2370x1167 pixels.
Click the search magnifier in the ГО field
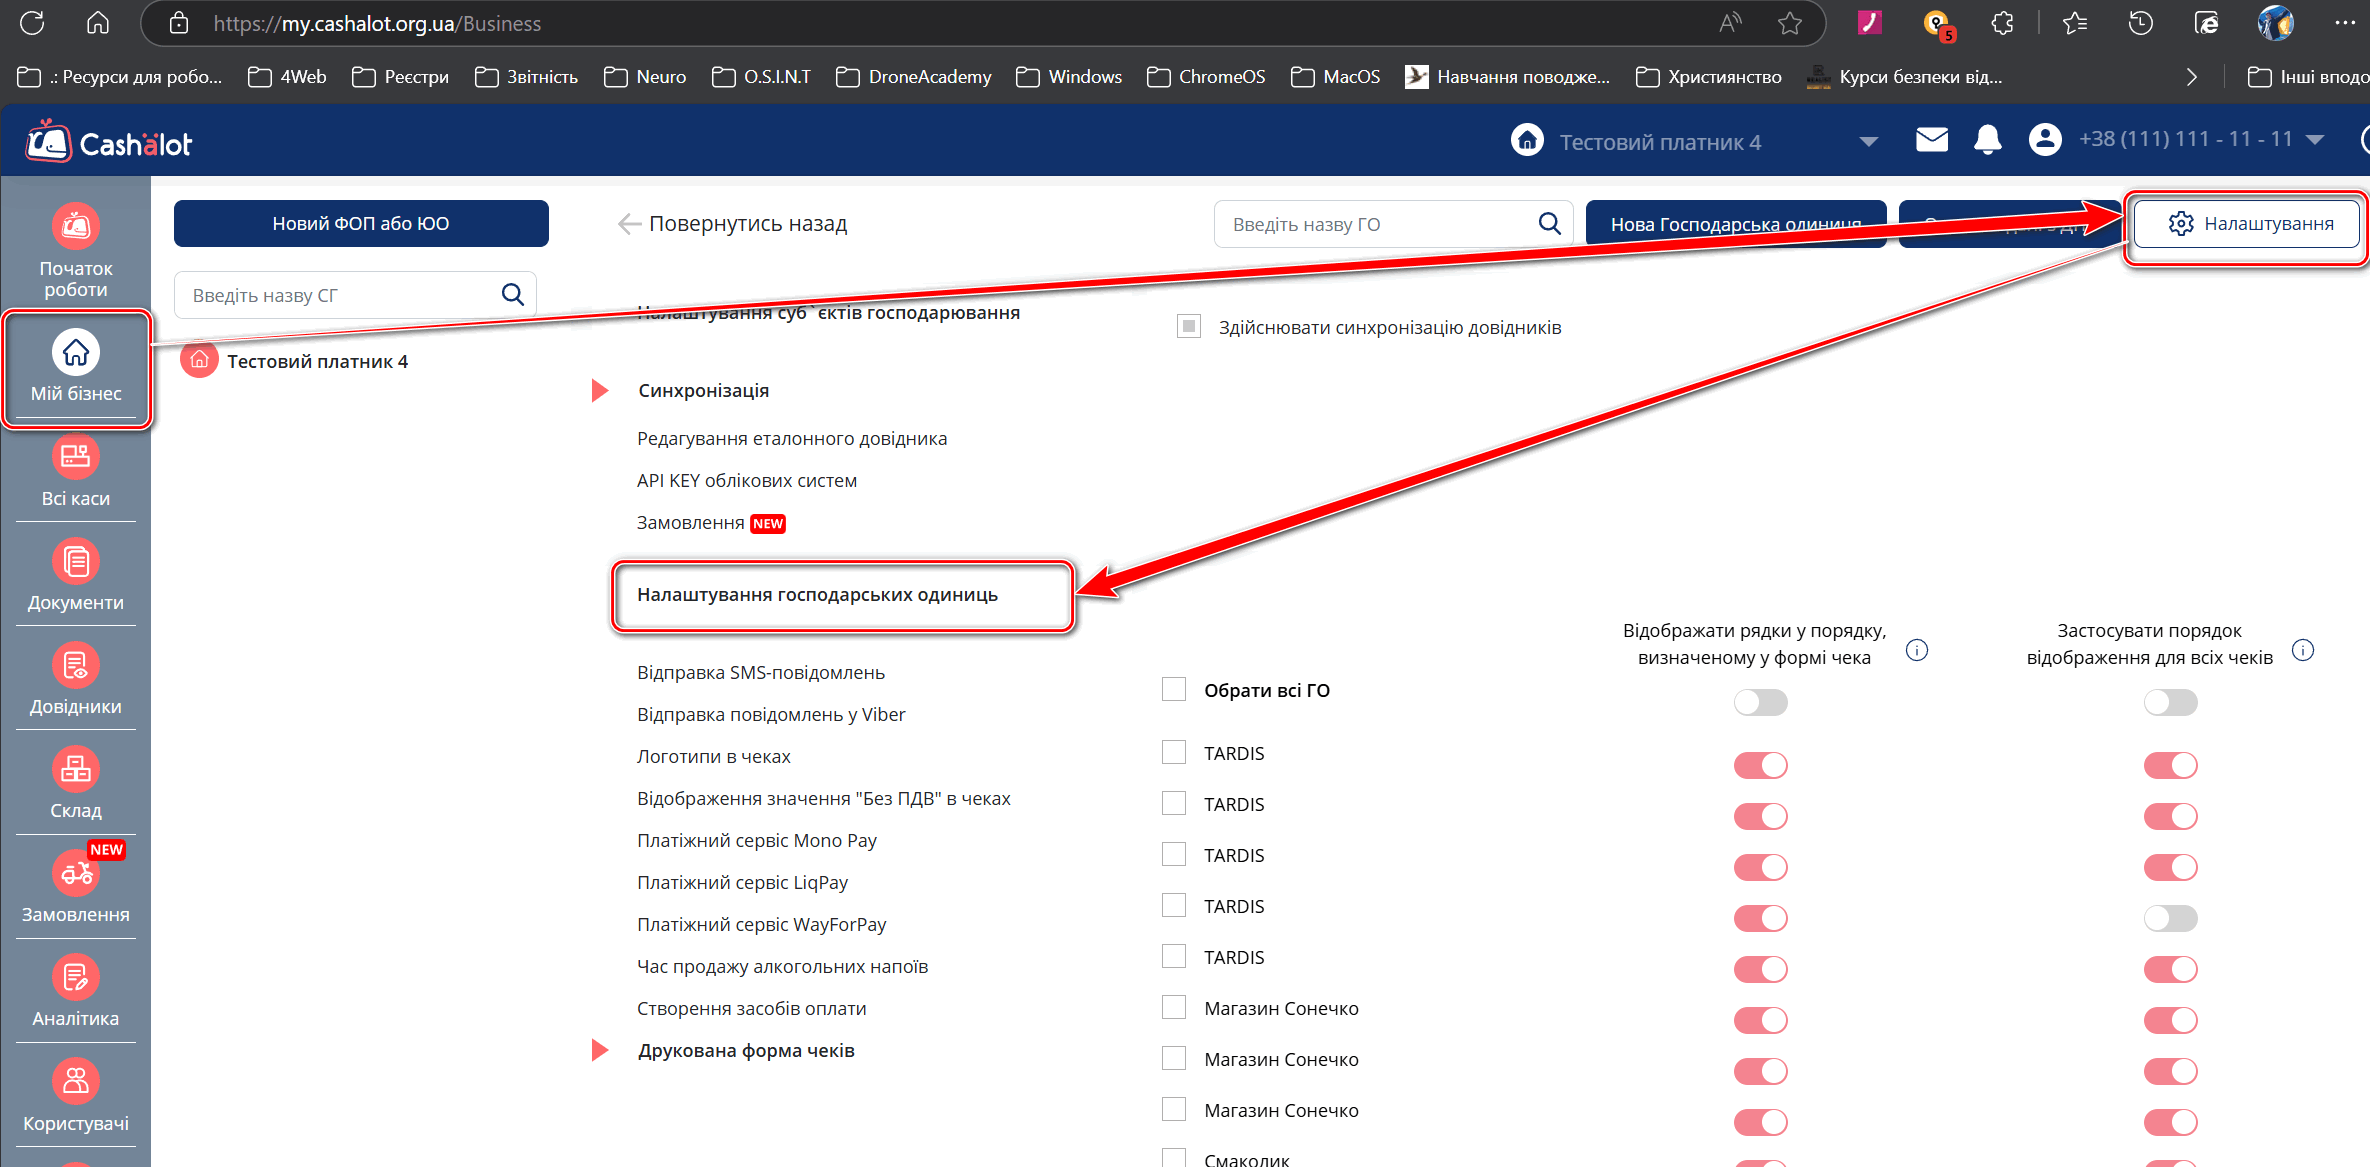(x=1549, y=224)
